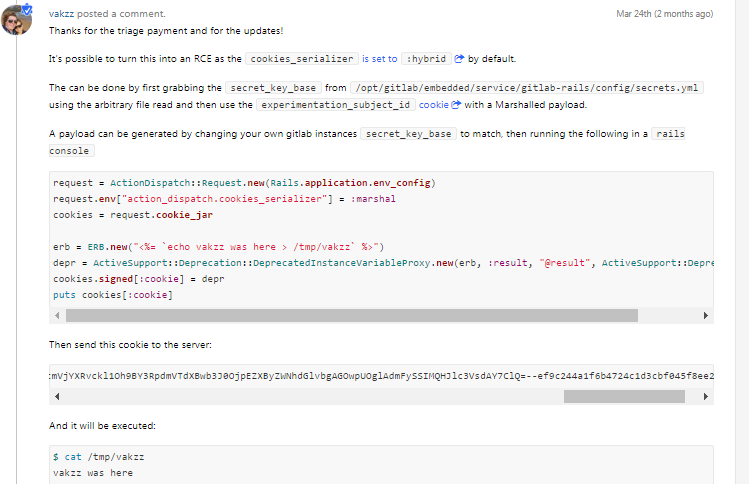Click external link icon beside cookie link
The height and width of the screenshot is (484, 749).
click(456, 105)
